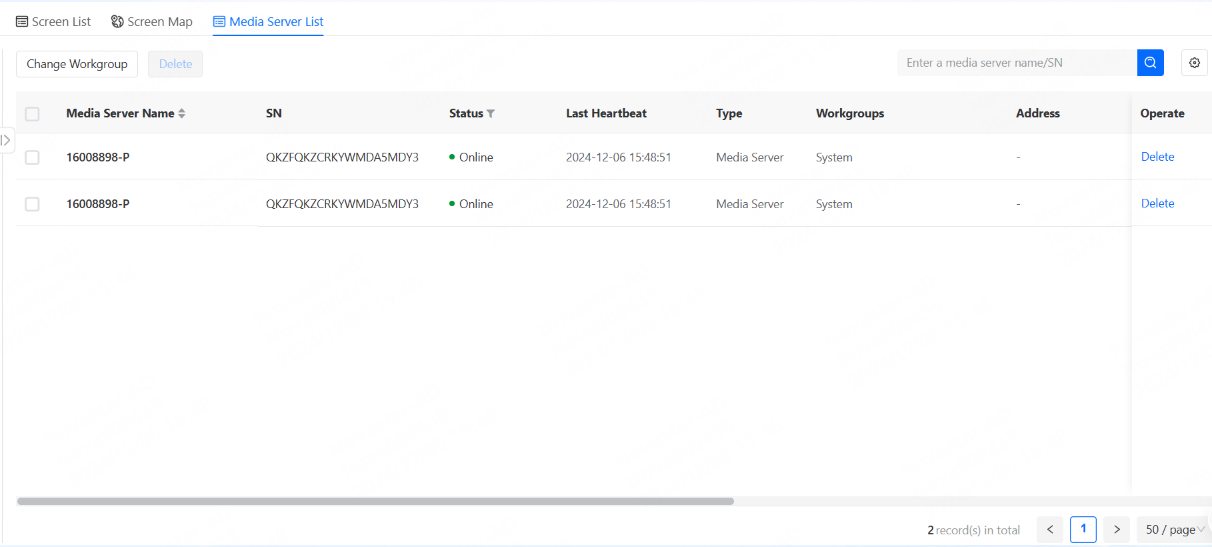Click Delete link in second row
This screenshot has height=547, width=1212.
pyautogui.click(x=1158, y=203)
